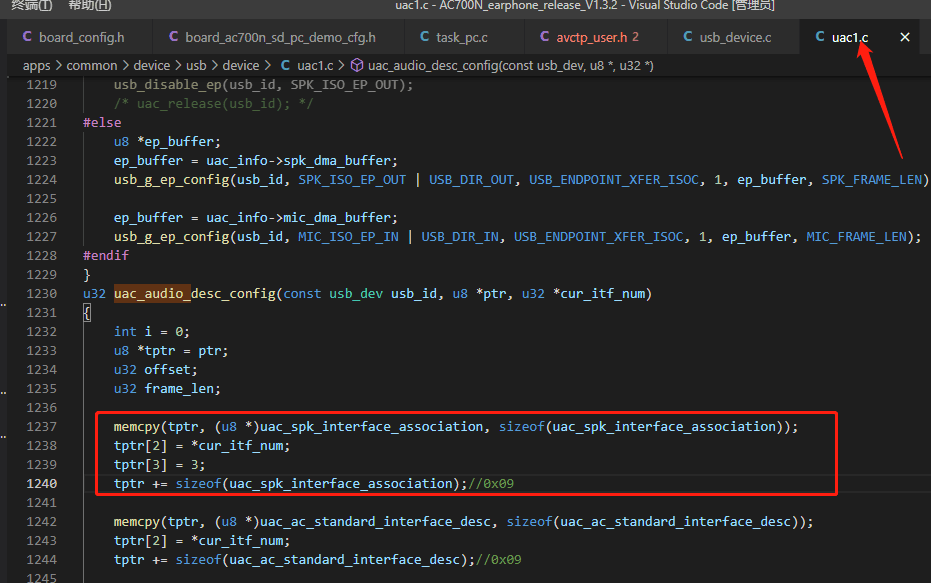
Task: Click the //0x09 comment on line 1240
Action: 491,483
